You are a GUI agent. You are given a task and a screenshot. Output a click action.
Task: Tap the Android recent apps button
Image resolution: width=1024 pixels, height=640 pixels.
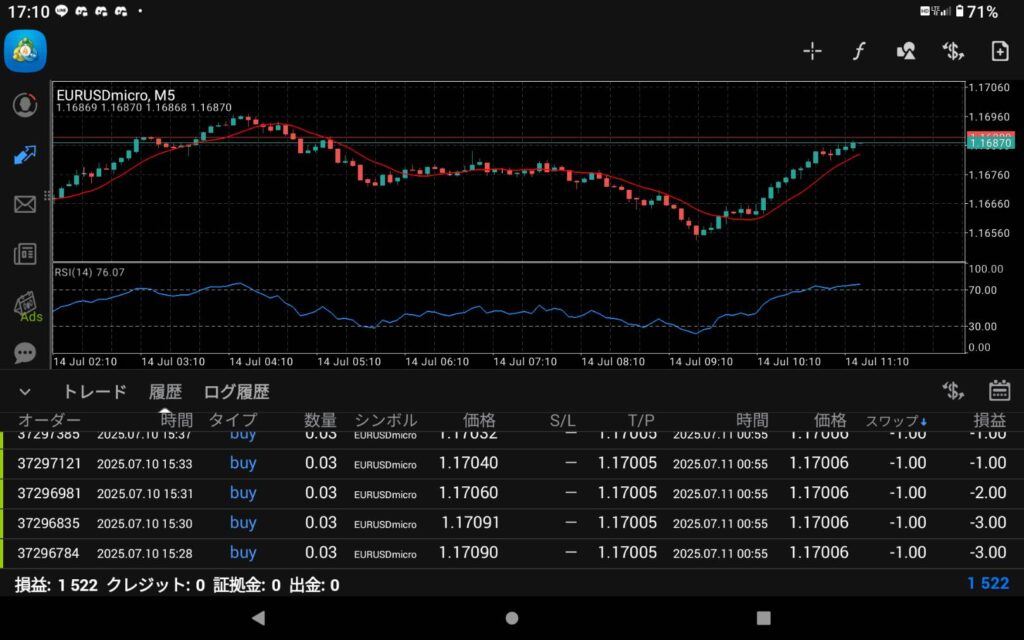(763, 618)
